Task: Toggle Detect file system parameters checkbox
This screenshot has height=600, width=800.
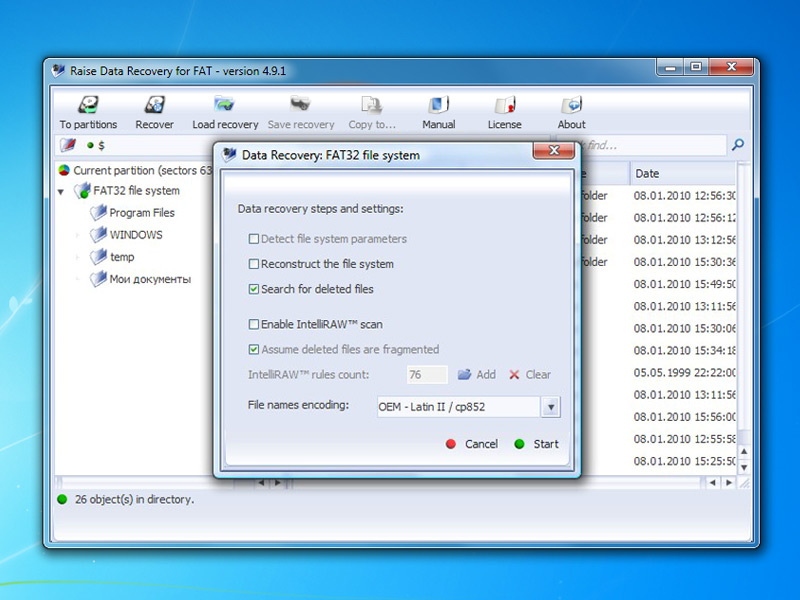Action: 254,239
